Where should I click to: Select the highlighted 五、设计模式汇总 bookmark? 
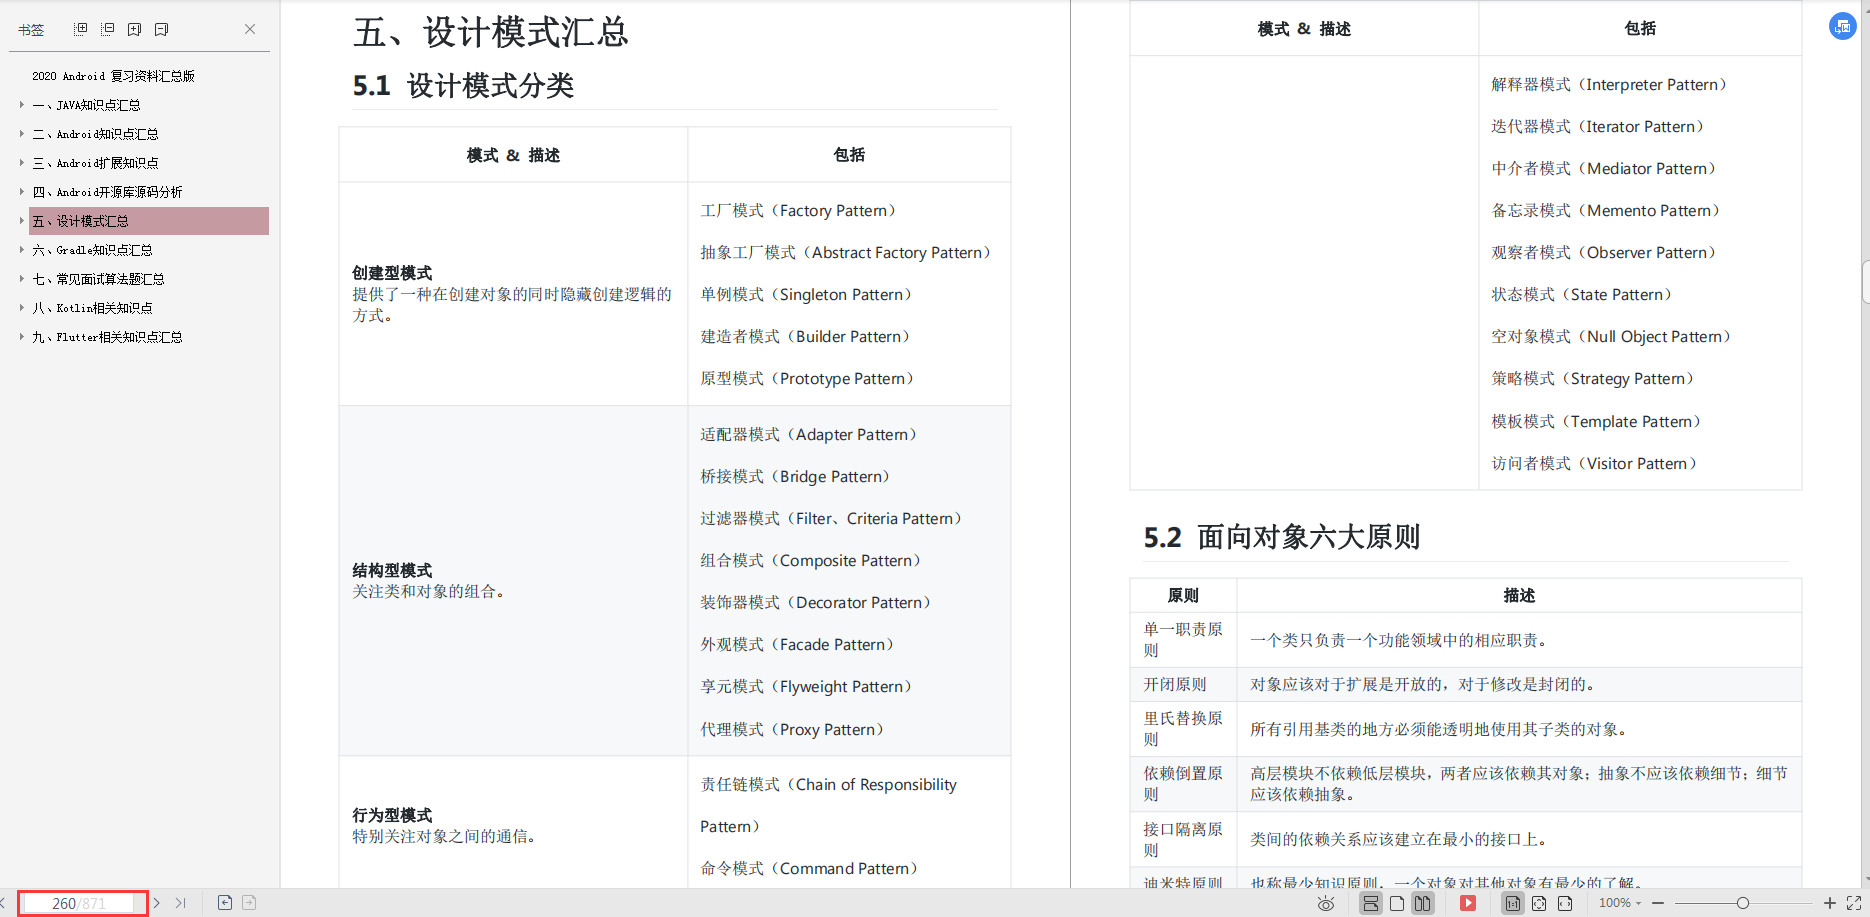80,220
